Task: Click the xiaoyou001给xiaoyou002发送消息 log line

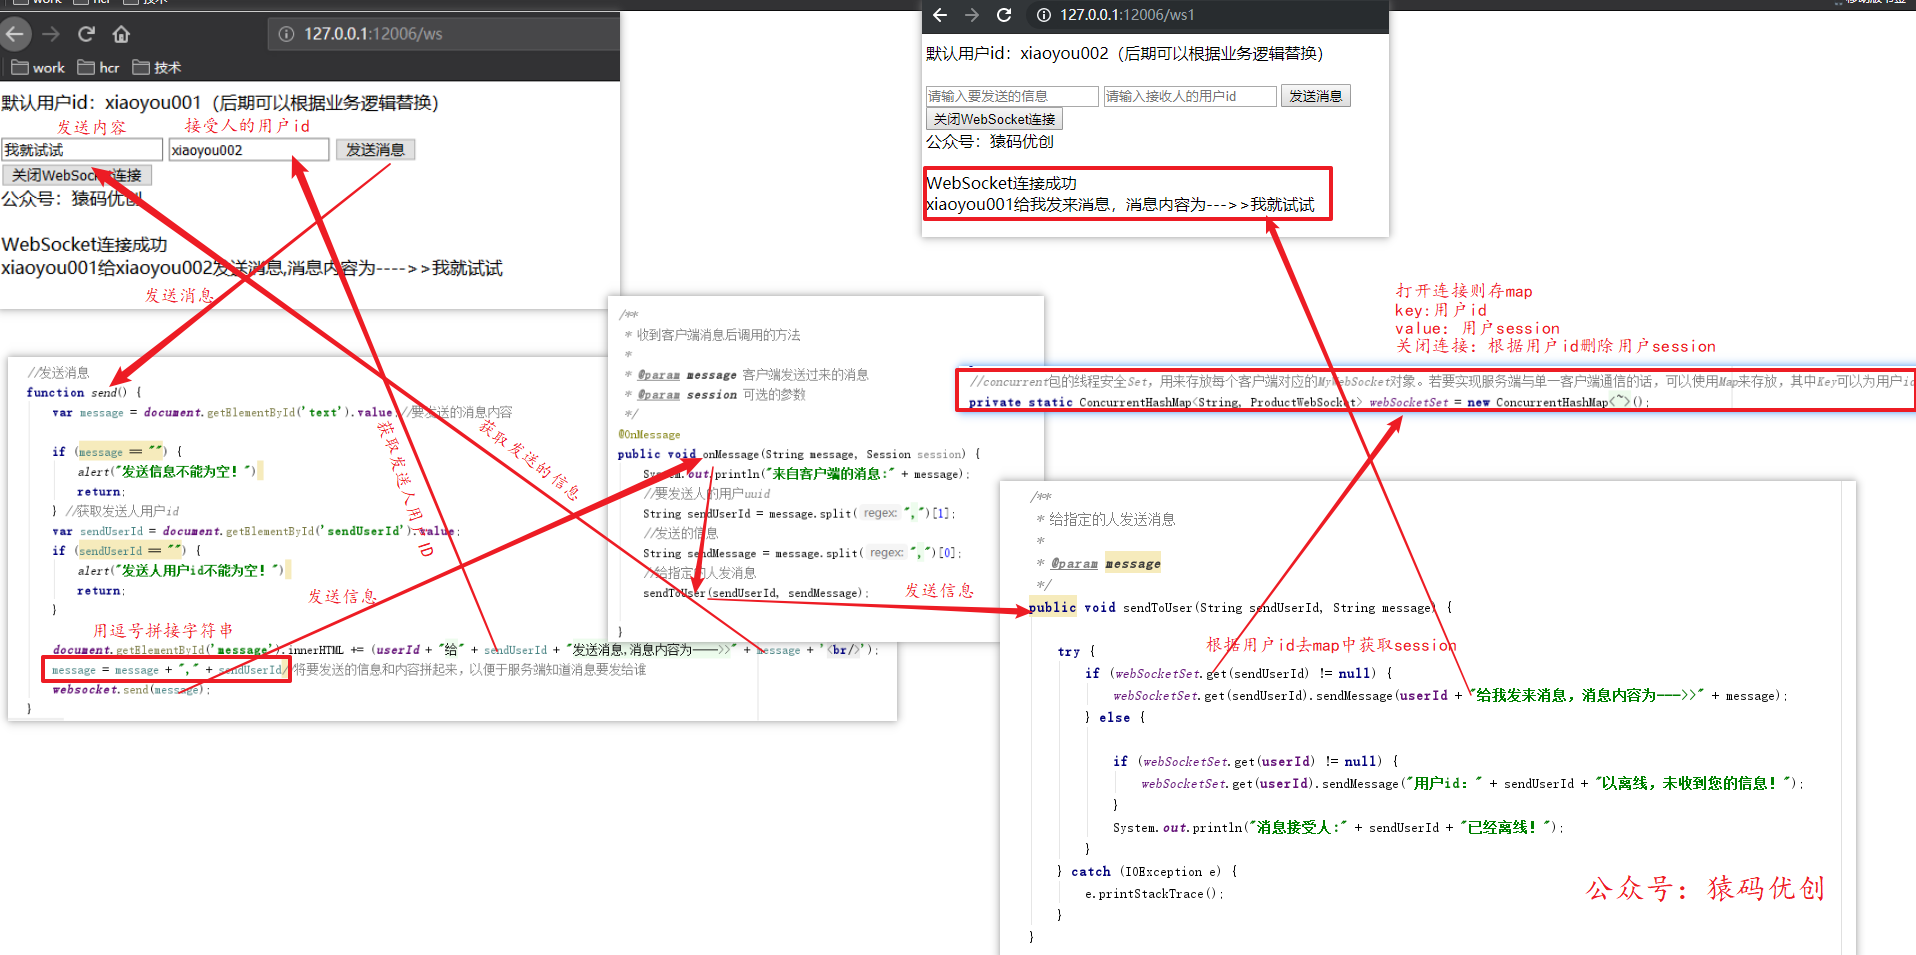Action: [x=252, y=268]
